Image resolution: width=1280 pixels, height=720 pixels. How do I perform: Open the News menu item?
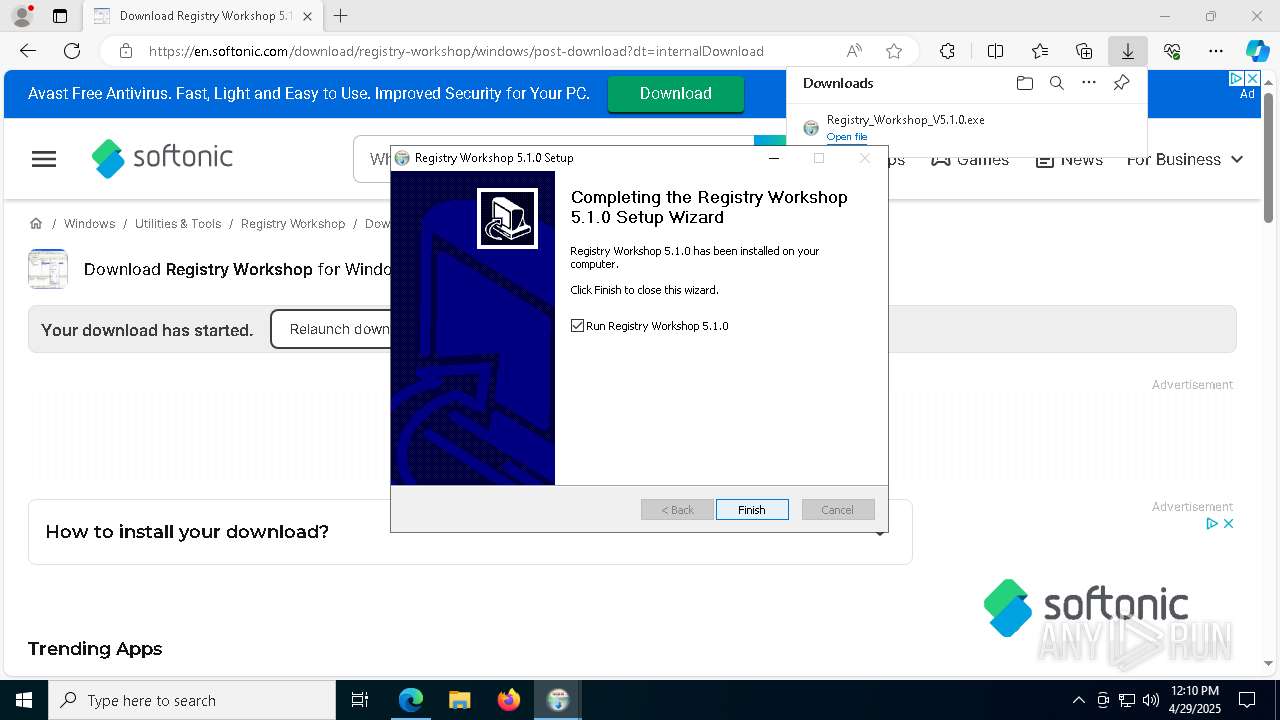point(1069,160)
